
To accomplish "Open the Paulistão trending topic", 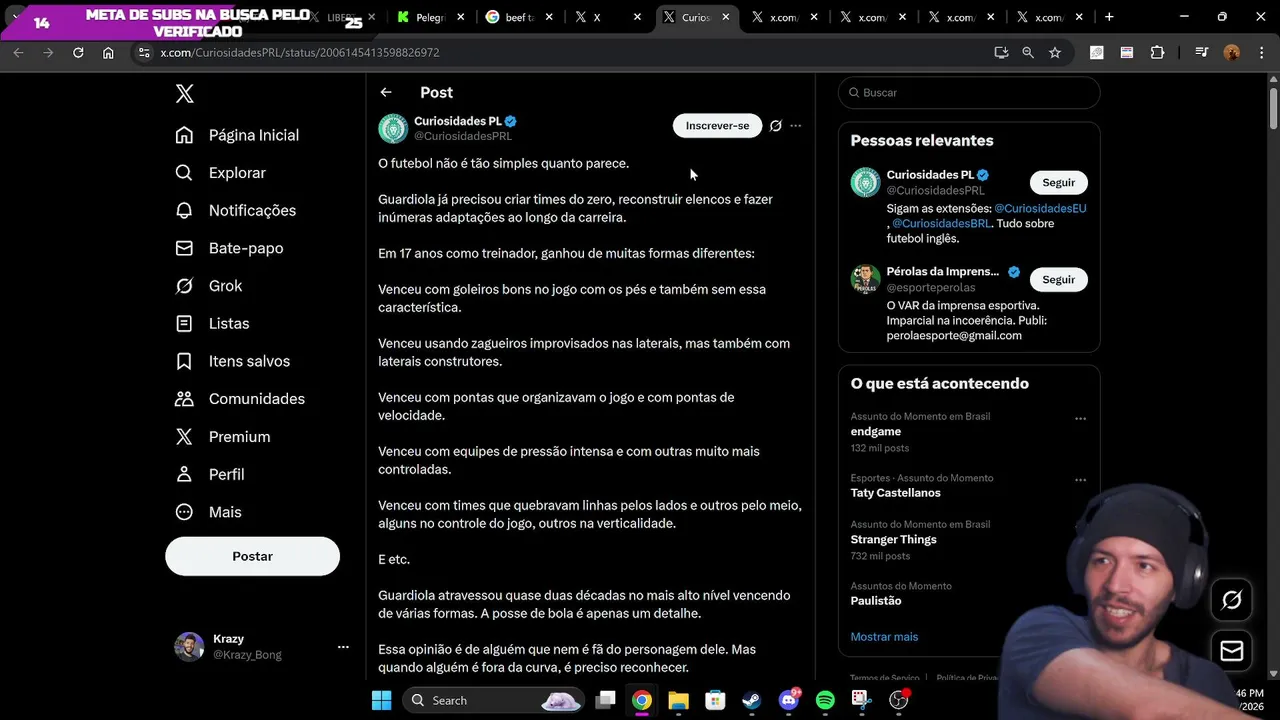I will pos(876,601).
